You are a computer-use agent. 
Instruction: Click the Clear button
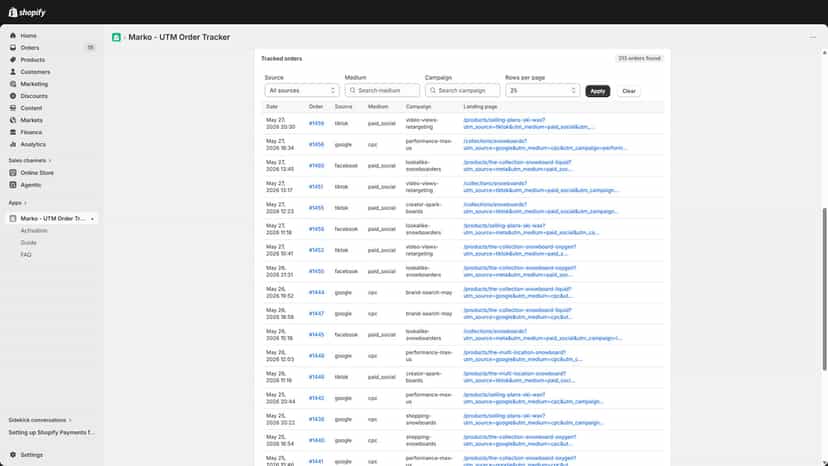coord(628,91)
